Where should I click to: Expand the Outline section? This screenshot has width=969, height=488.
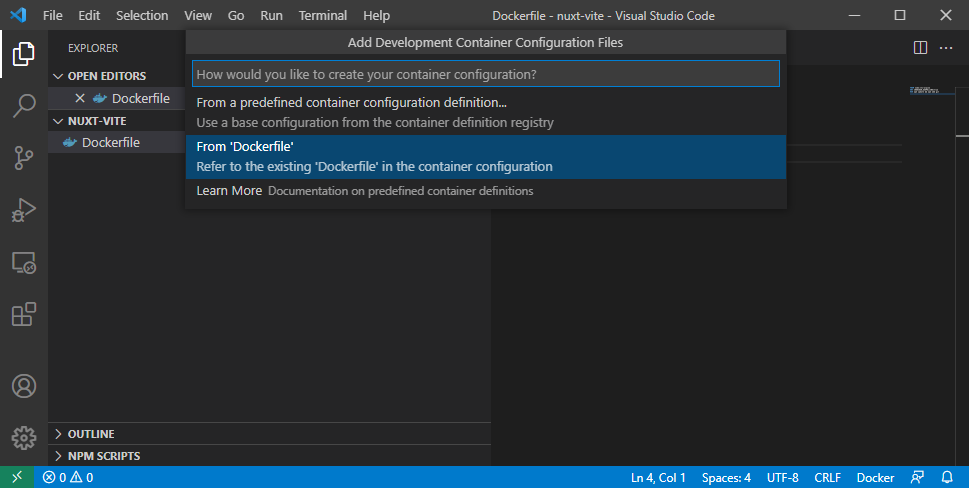(x=269, y=434)
